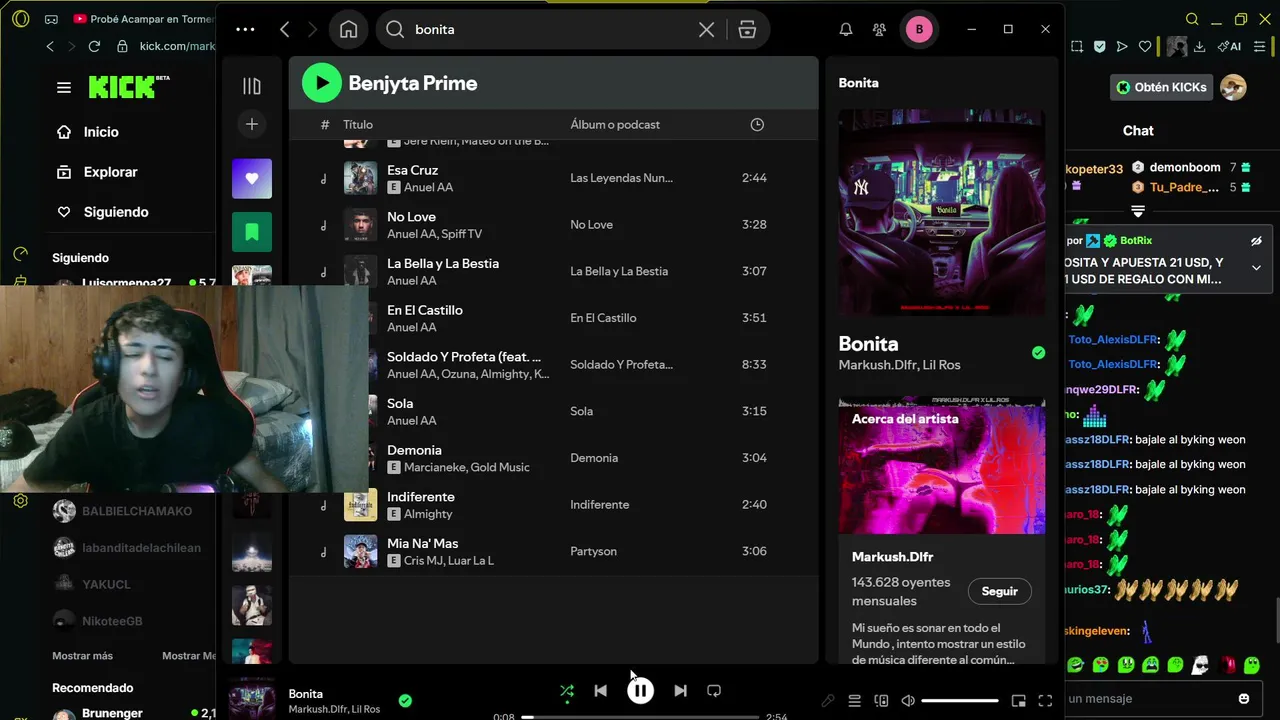This screenshot has width=1280, height=720.
Task: Open the play queue
Action: click(855, 701)
